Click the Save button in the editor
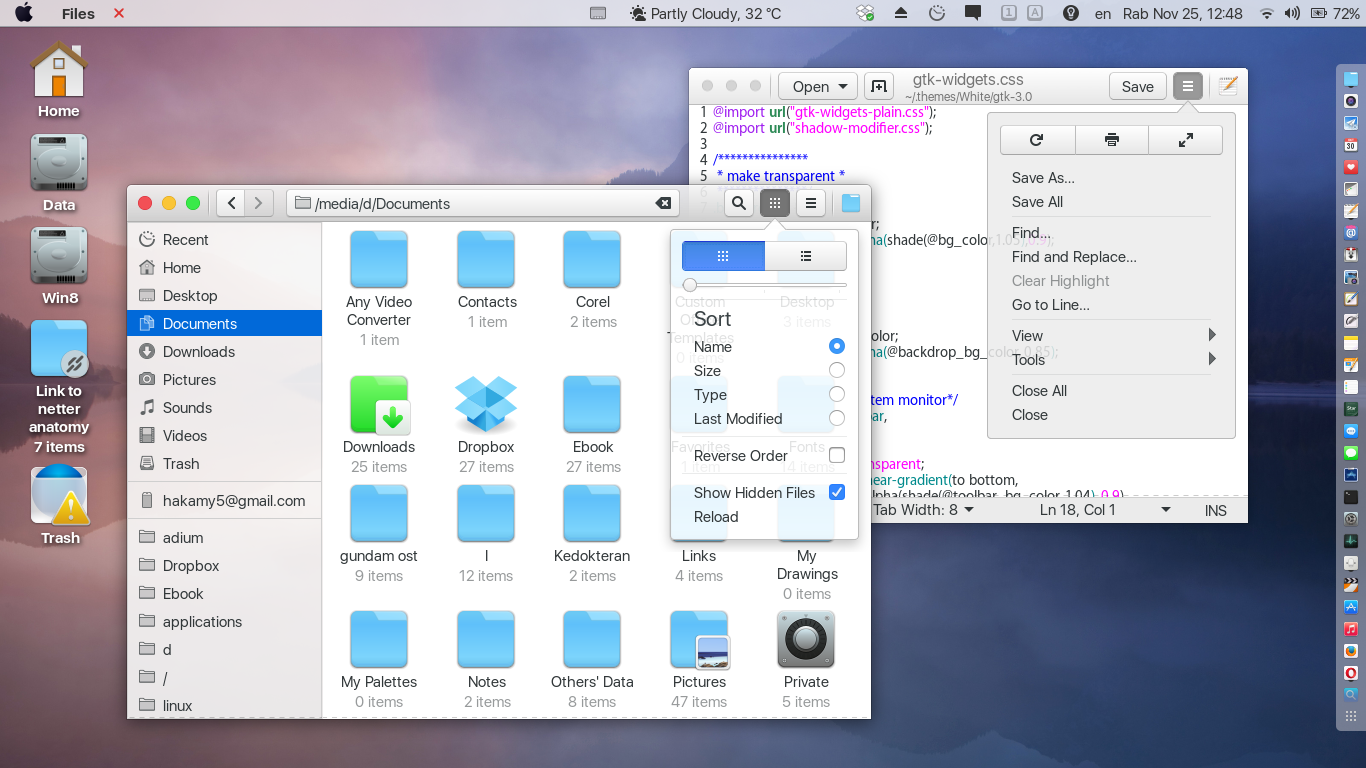The width and height of the screenshot is (1366, 768). 1137,86
